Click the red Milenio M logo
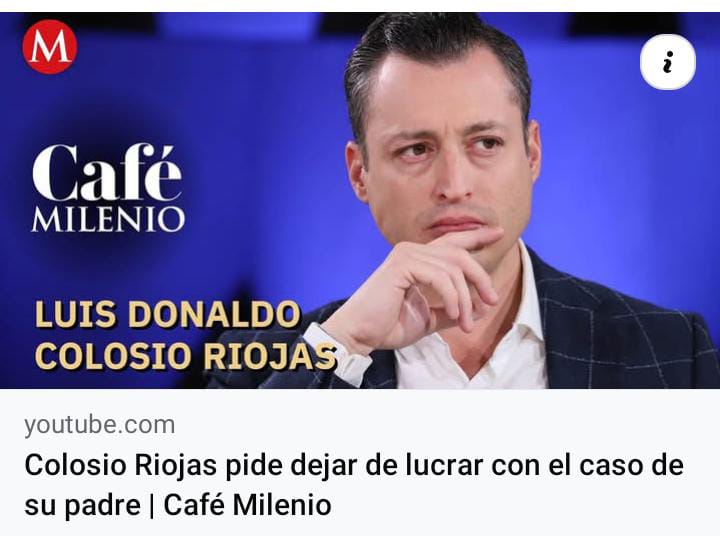The image size is (720, 536). tap(50, 47)
